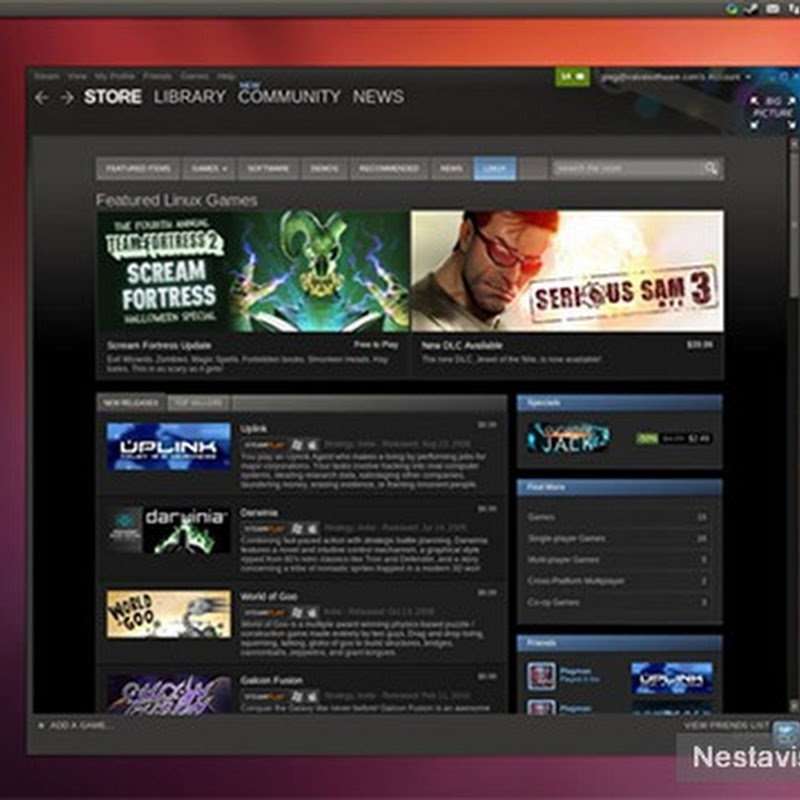This screenshot has height=800, width=800.
Task: Click the New DLC Available title
Action: pyautogui.click(x=462, y=345)
